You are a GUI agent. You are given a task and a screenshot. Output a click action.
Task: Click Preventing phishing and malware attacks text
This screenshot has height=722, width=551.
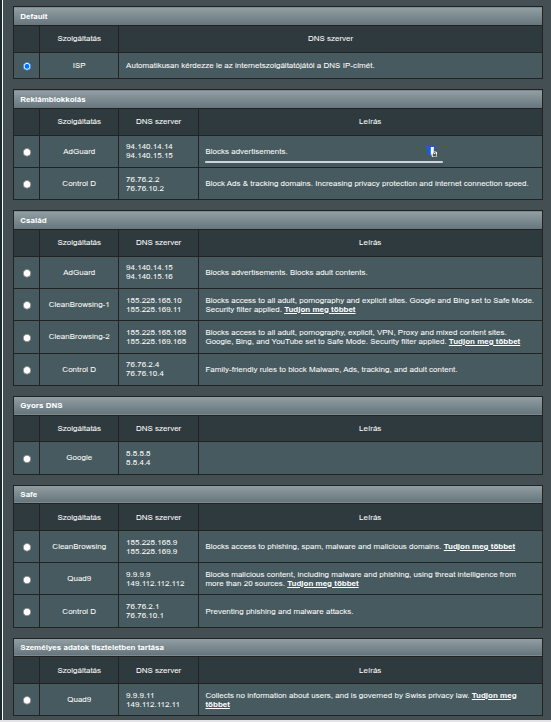(279, 611)
